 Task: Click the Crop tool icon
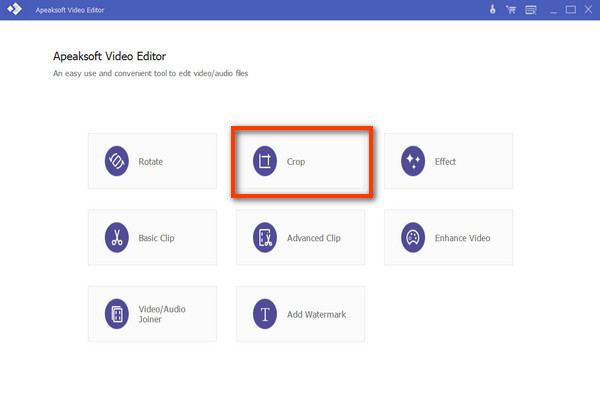point(265,161)
